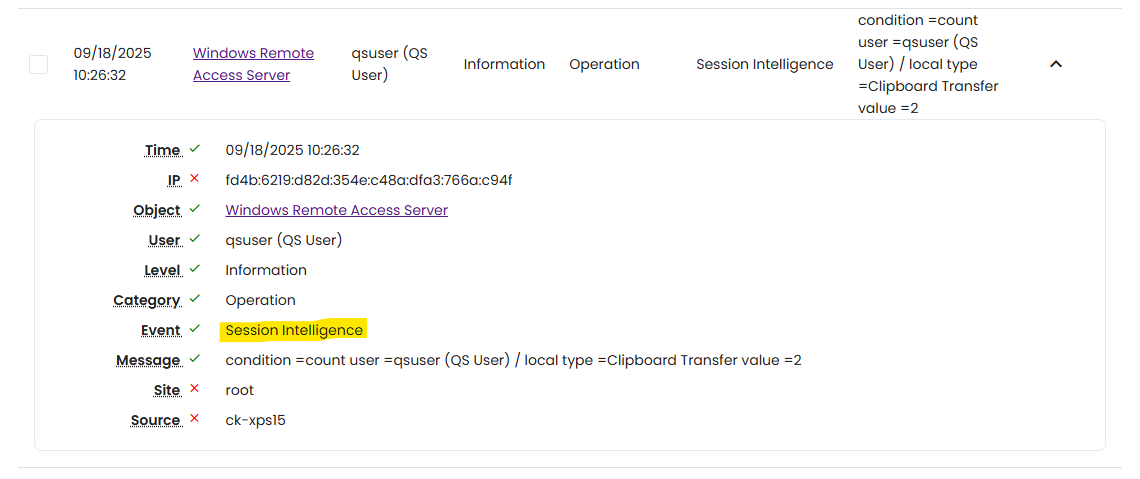The width and height of the screenshot is (1140, 479).
Task: Collapse the expanded log entry details
Action: click(x=1055, y=64)
